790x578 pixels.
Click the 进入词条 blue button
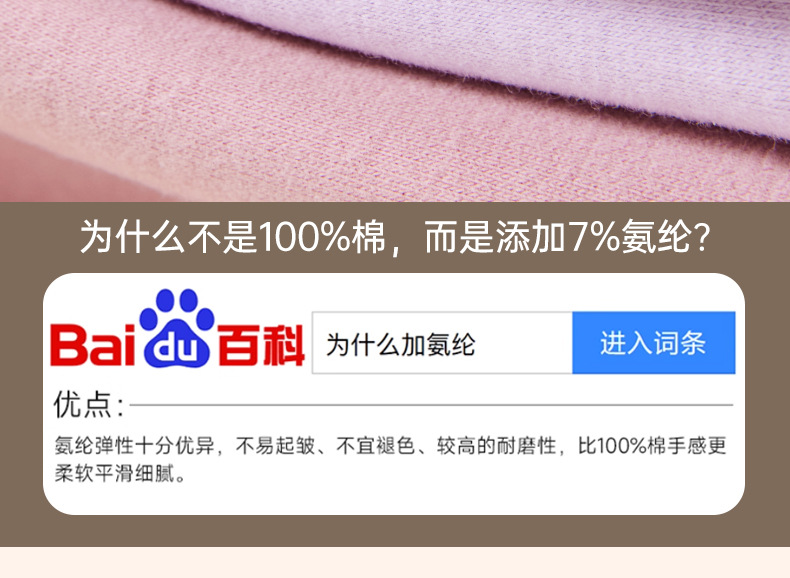(x=653, y=343)
